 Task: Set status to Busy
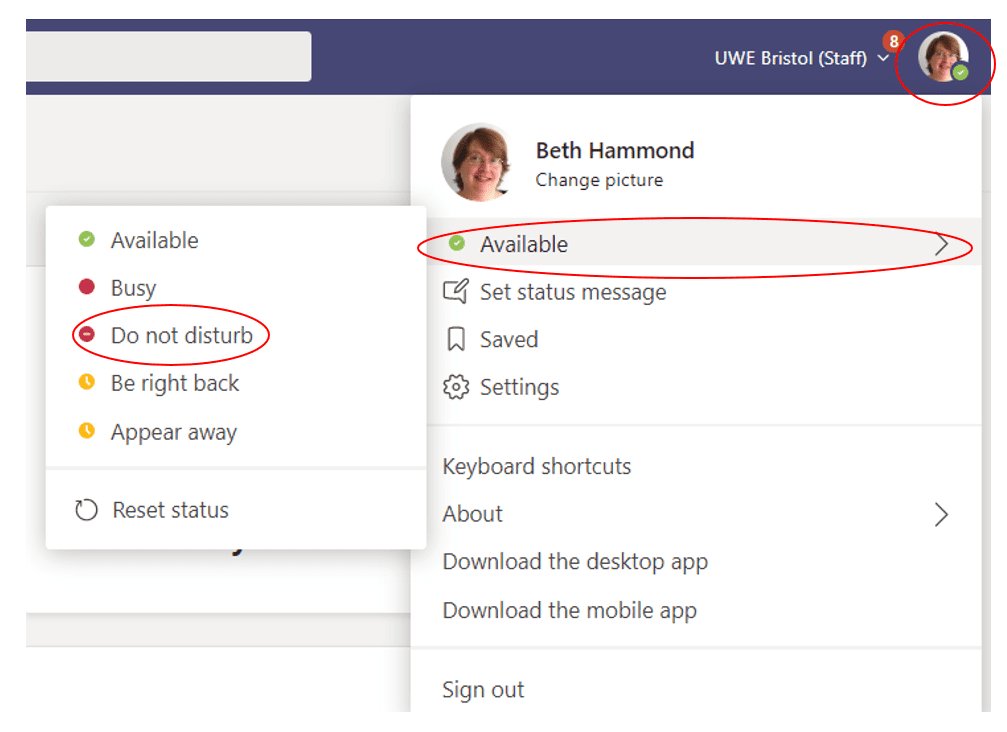pyautogui.click(x=236, y=287)
